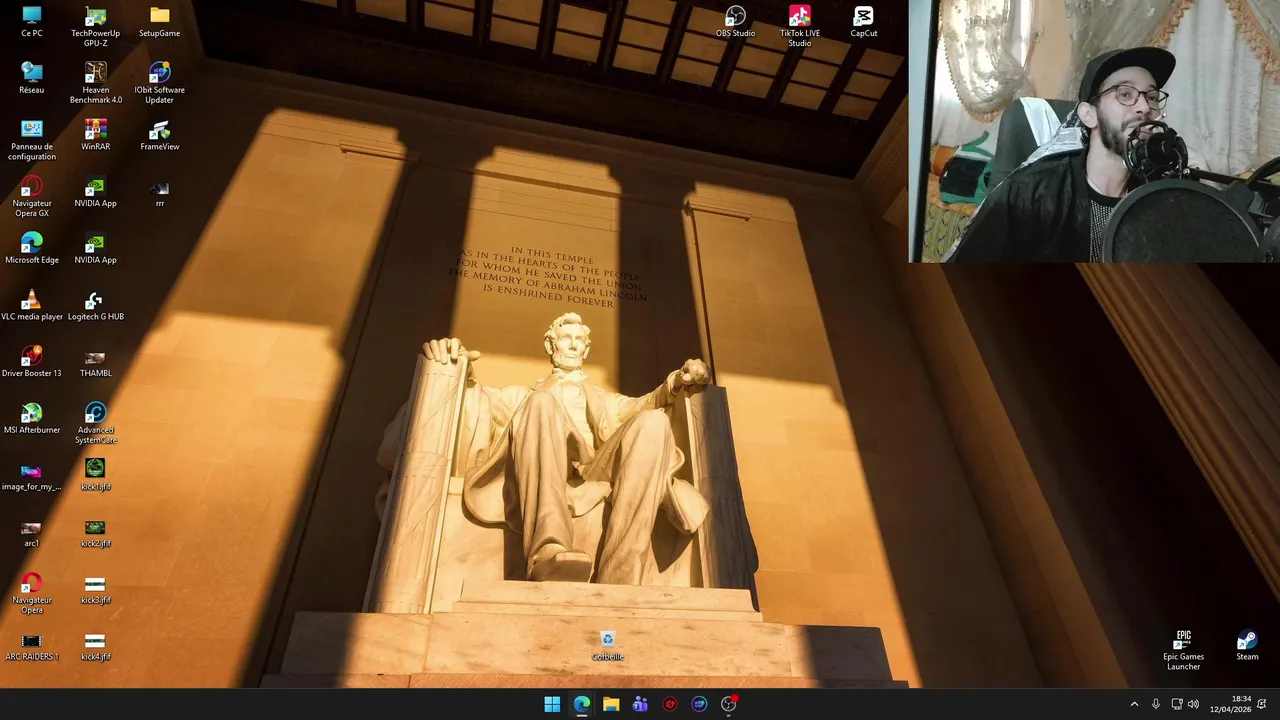Launch OBS Studio desktop shortcut
This screenshot has height=720, width=1280.
pos(735,22)
